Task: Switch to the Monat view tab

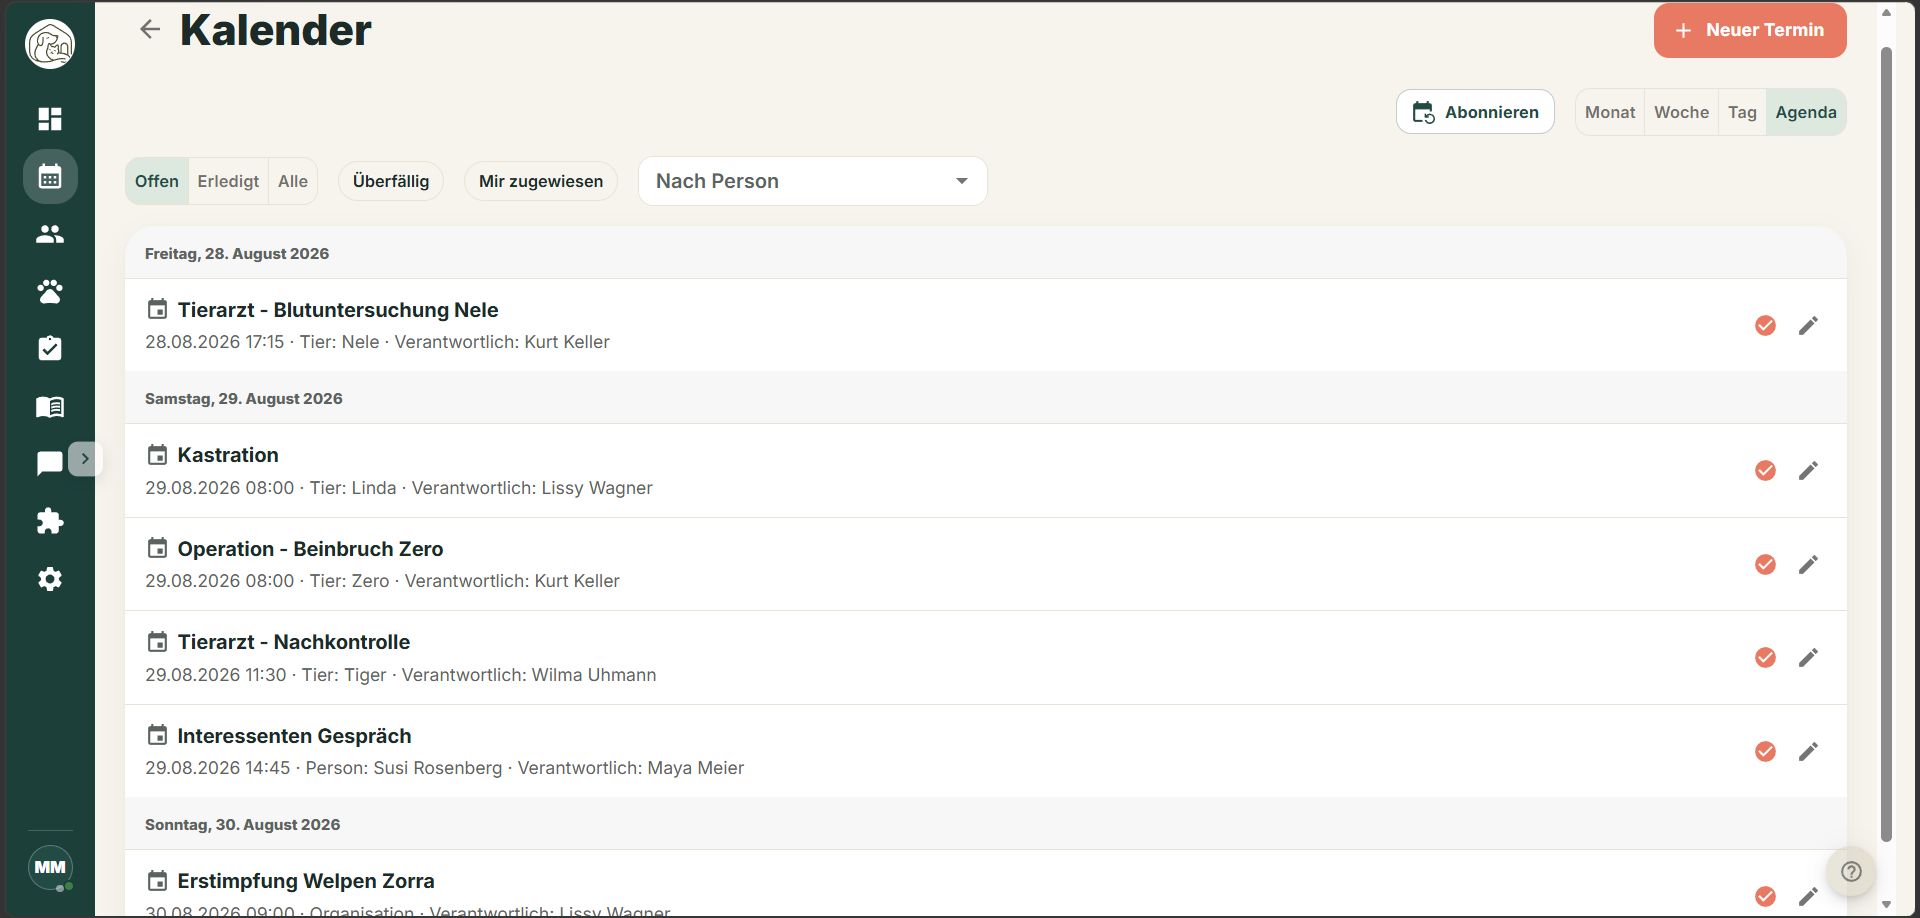Action: pos(1610,112)
